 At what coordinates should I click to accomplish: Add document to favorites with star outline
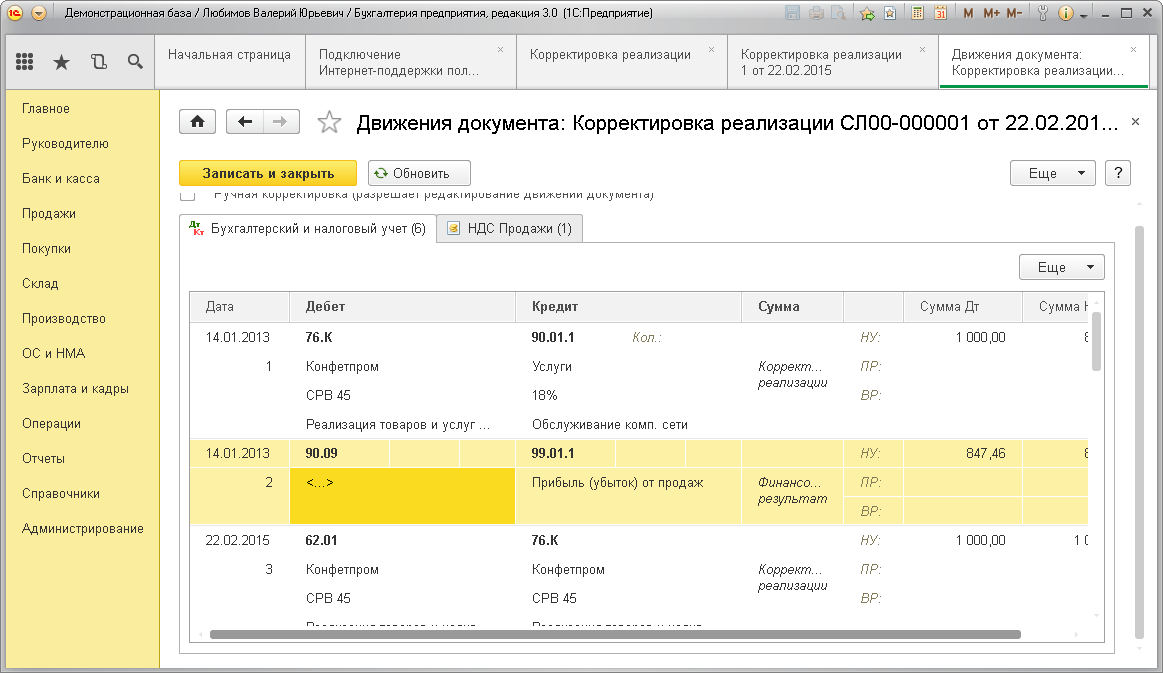328,123
